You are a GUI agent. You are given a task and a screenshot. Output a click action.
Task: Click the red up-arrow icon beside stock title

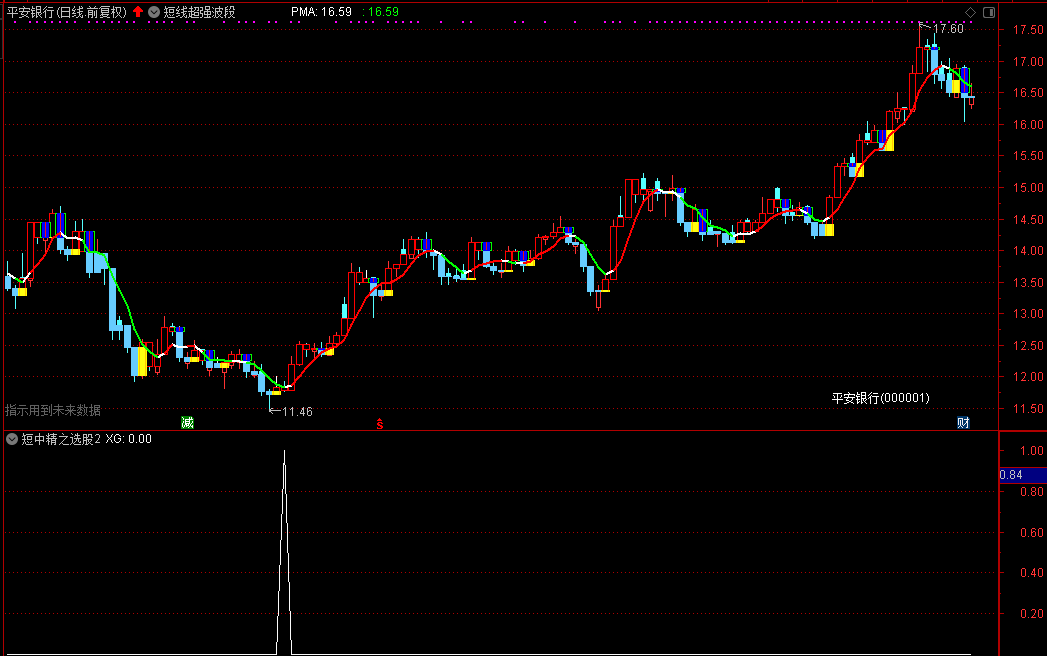pyautogui.click(x=138, y=12)
